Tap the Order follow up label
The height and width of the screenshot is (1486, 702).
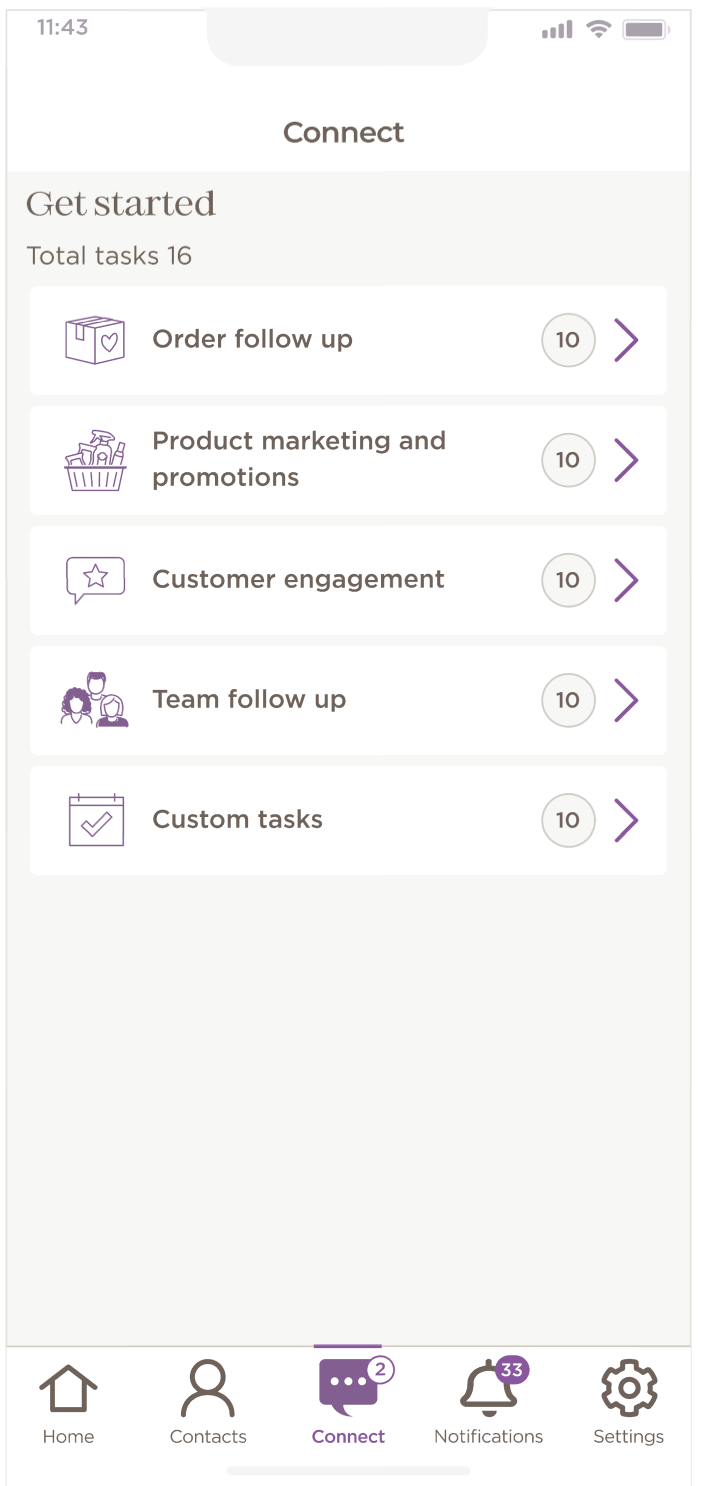pyautogui.click(x=252, y=340)
